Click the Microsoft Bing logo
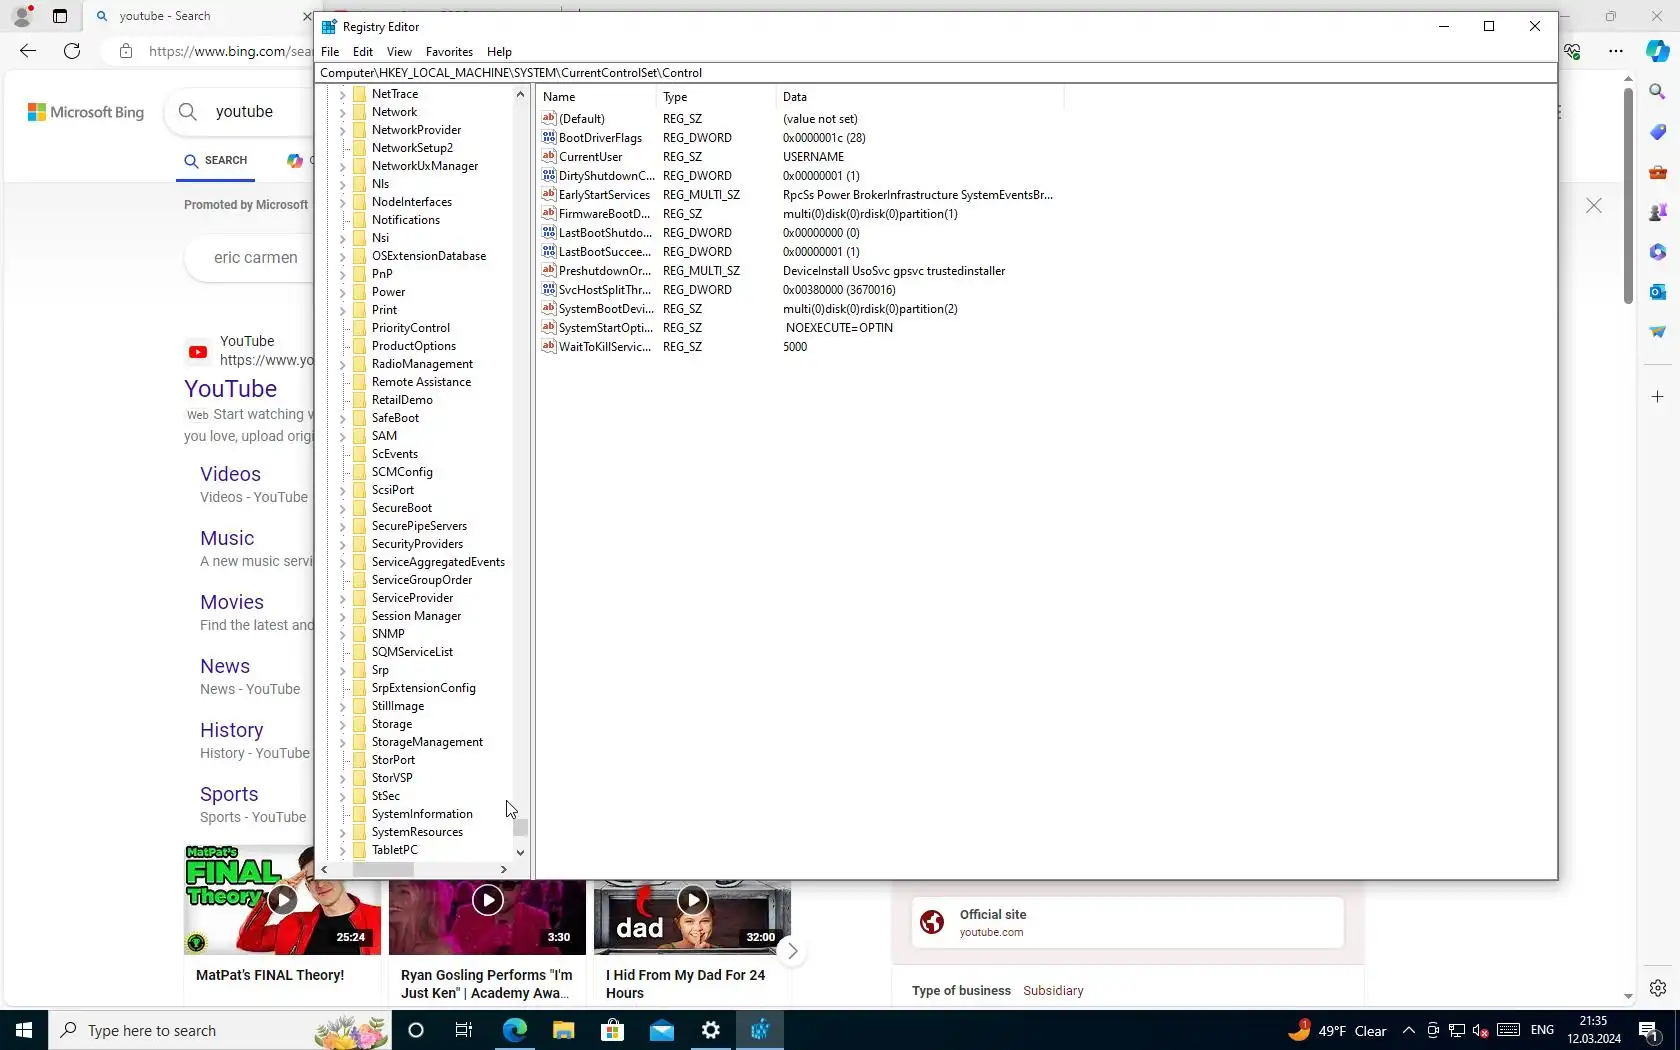This screenshot has height=1050, width=1680. (86, 112)
